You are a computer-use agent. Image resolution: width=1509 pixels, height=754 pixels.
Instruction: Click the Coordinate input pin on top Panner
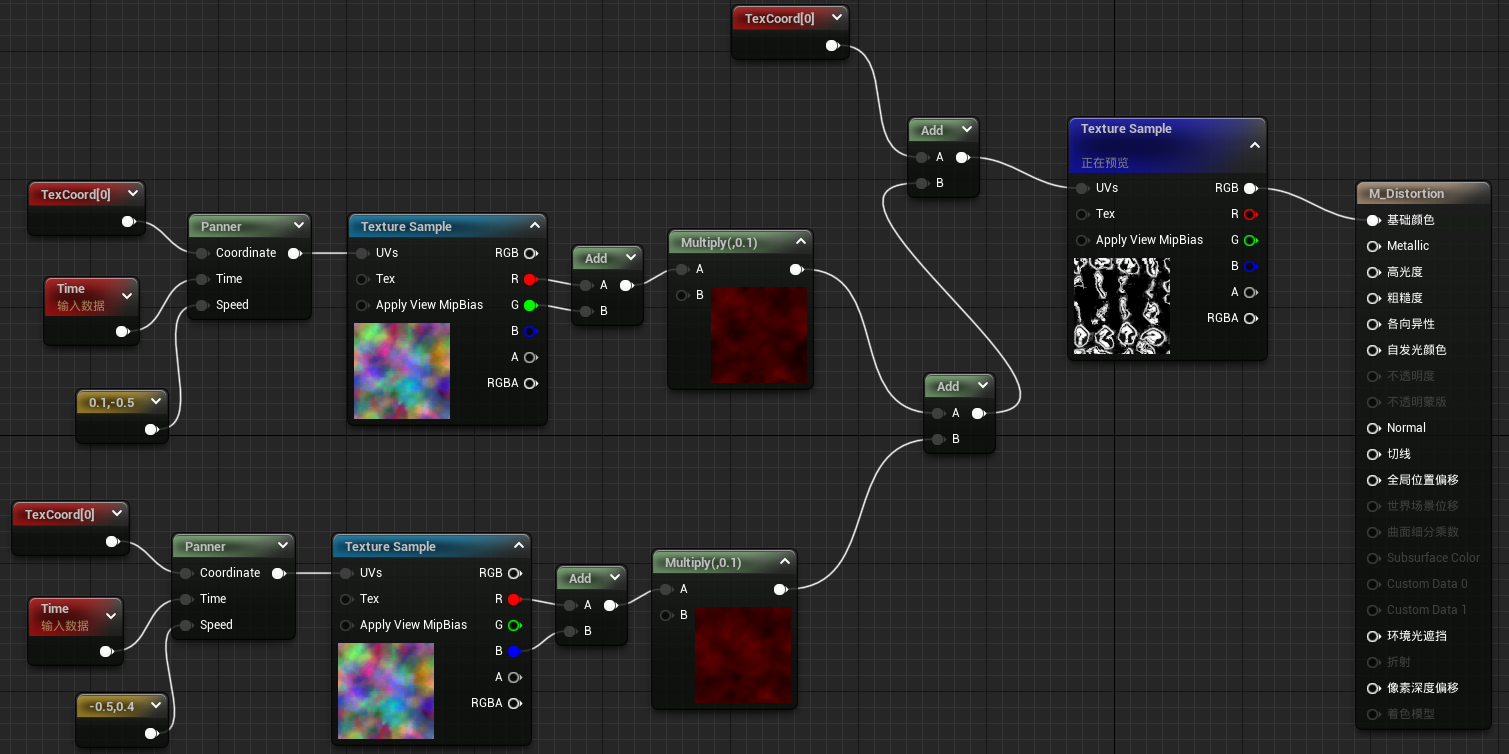tap(201, 253)
